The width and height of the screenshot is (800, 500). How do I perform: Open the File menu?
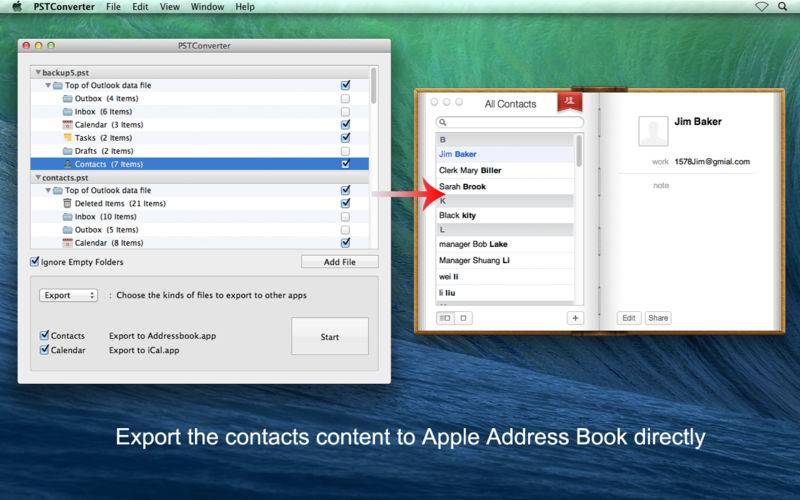pyautogui.click(x=113, y=7)
